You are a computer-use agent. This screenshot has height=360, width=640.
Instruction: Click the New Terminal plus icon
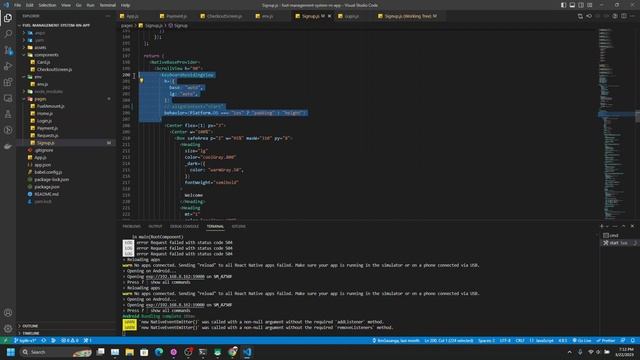coord(602,226)
